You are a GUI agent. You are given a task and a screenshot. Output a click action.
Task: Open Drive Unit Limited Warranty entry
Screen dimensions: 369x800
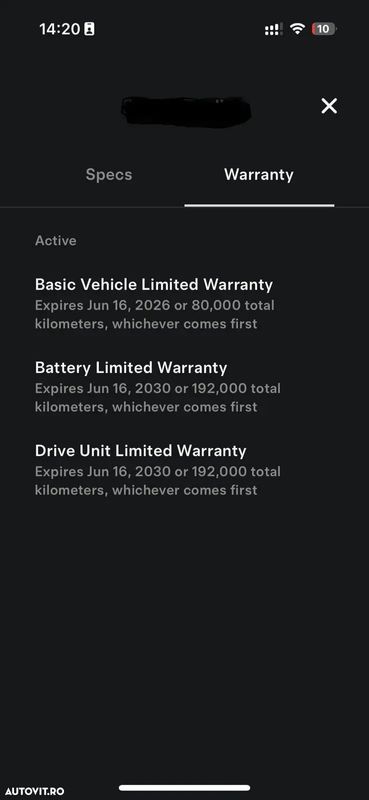pos(158,470)
